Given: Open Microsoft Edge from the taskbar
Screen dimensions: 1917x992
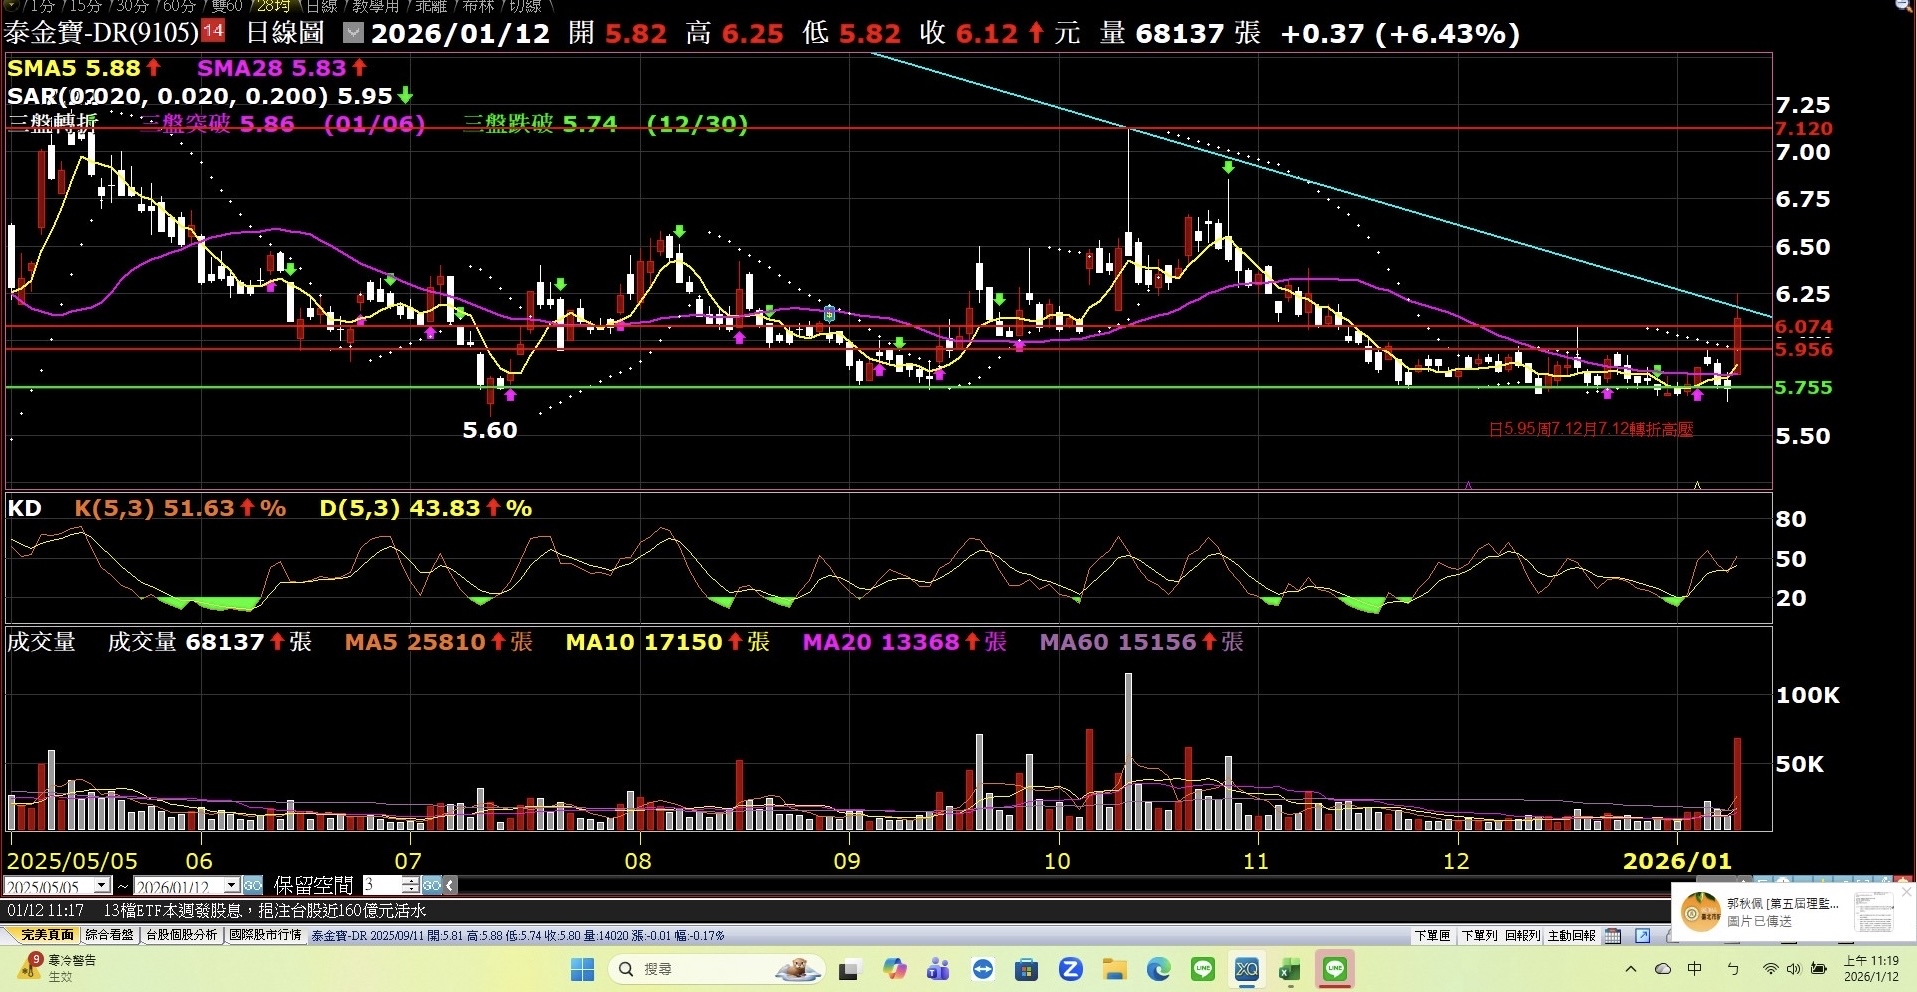Looking at the screenshot, I should click(1158, 969).
